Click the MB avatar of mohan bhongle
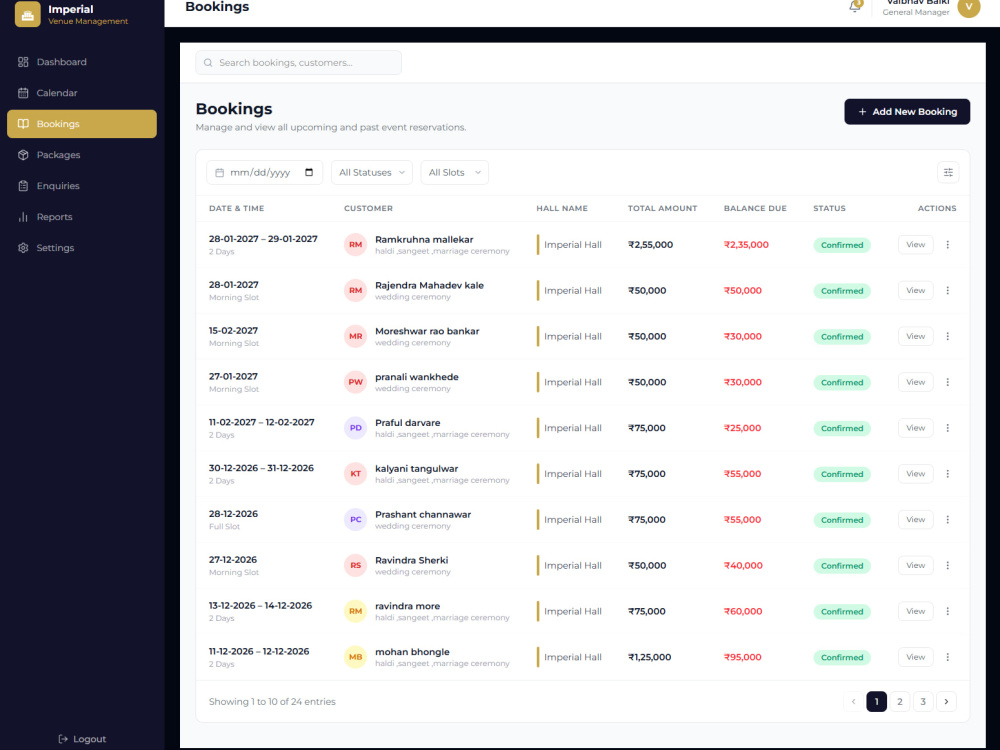Screen dimensions: 1000x750 coord(355,658)
